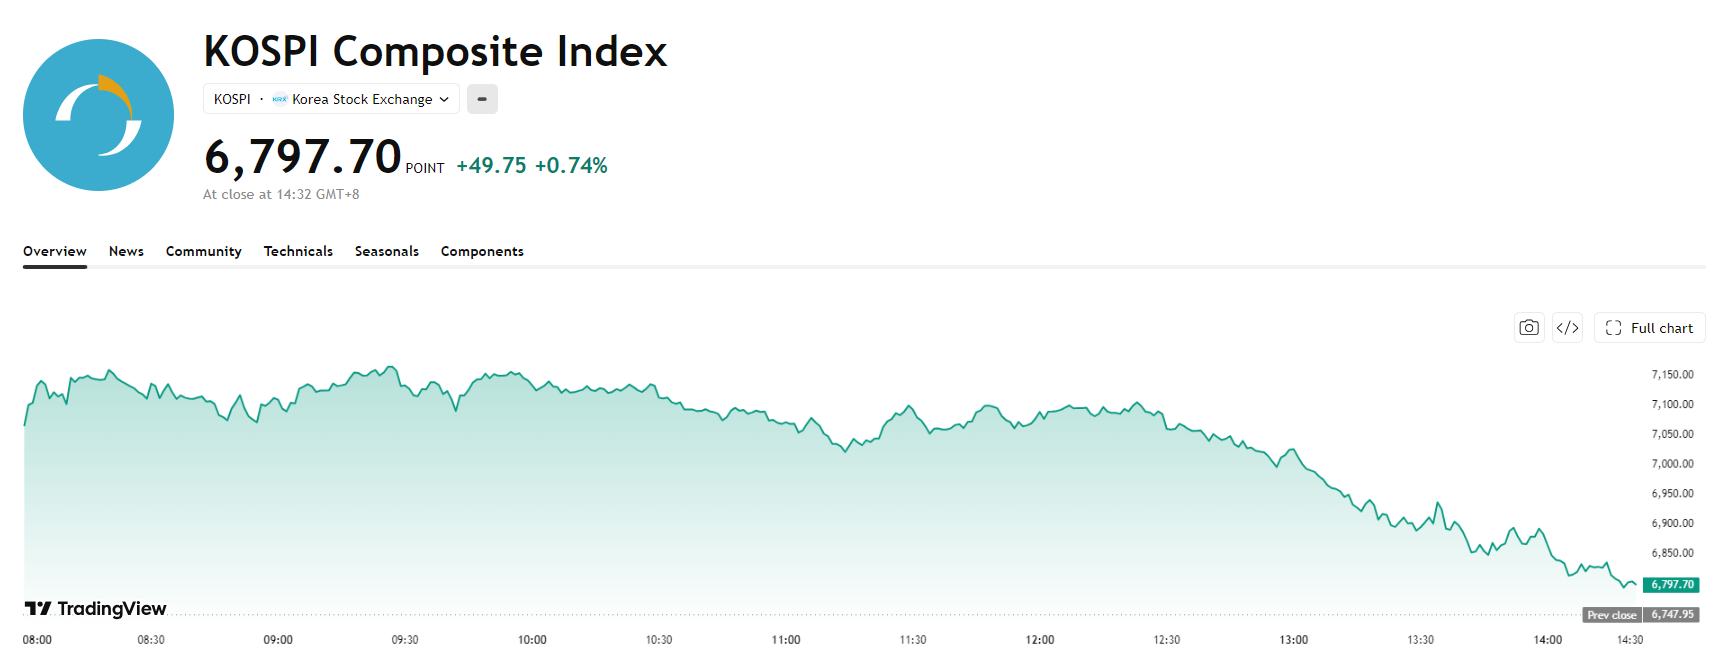
Task: Click the 10:00 time axis marker
Action: coord(532,640)
